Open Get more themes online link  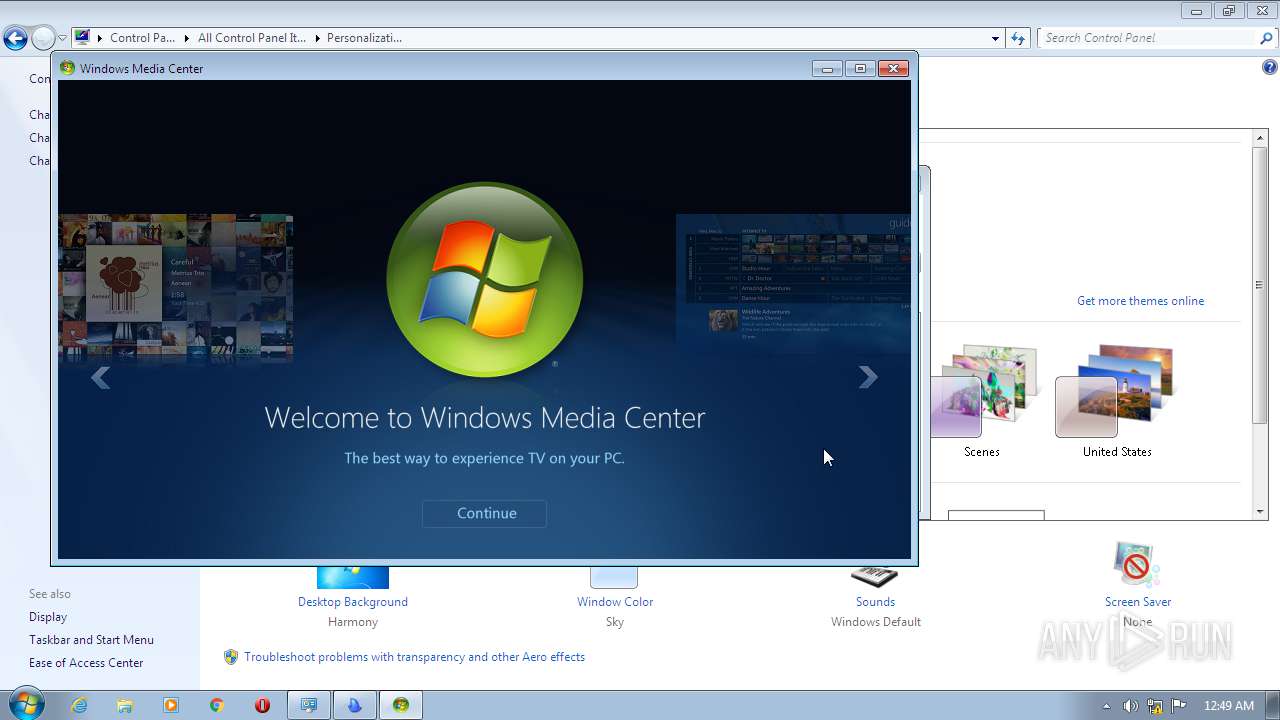pos(1140,301)
